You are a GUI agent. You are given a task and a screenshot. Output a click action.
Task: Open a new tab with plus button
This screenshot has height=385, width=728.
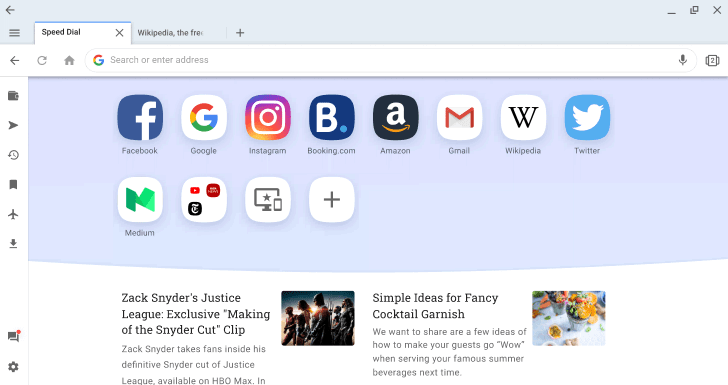tap(240, 33)
